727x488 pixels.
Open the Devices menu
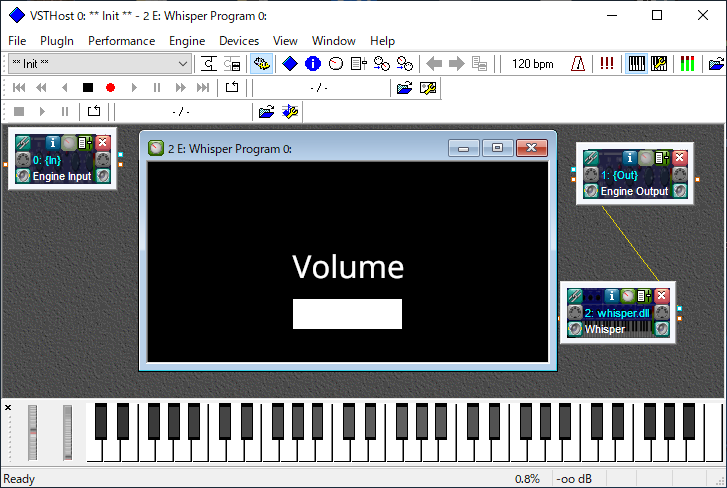coord(239,41)
